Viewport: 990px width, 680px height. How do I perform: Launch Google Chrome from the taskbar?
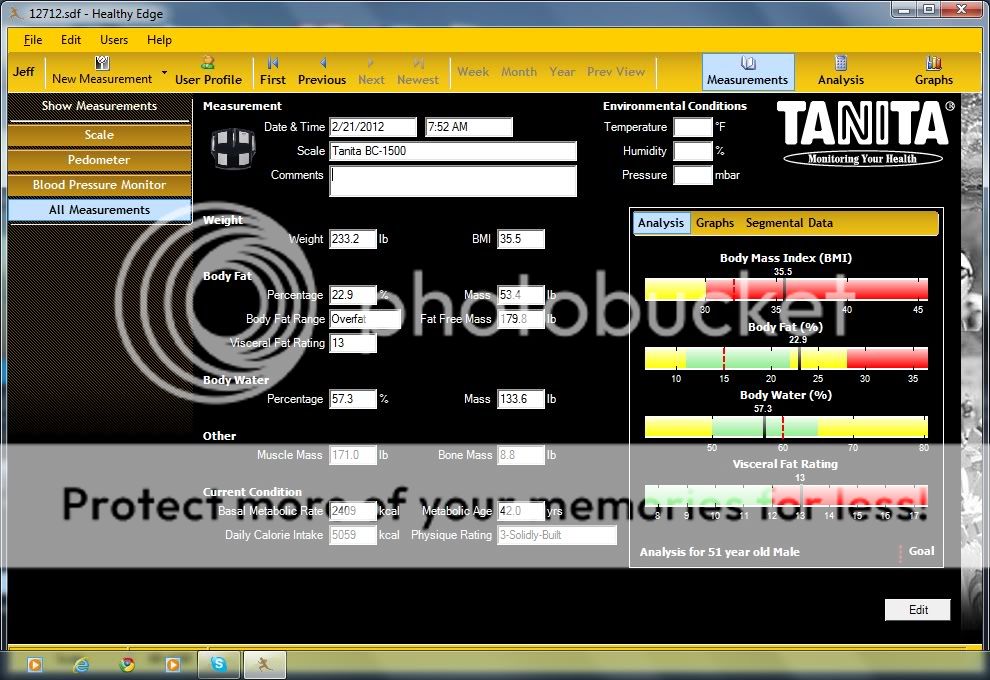127,664
